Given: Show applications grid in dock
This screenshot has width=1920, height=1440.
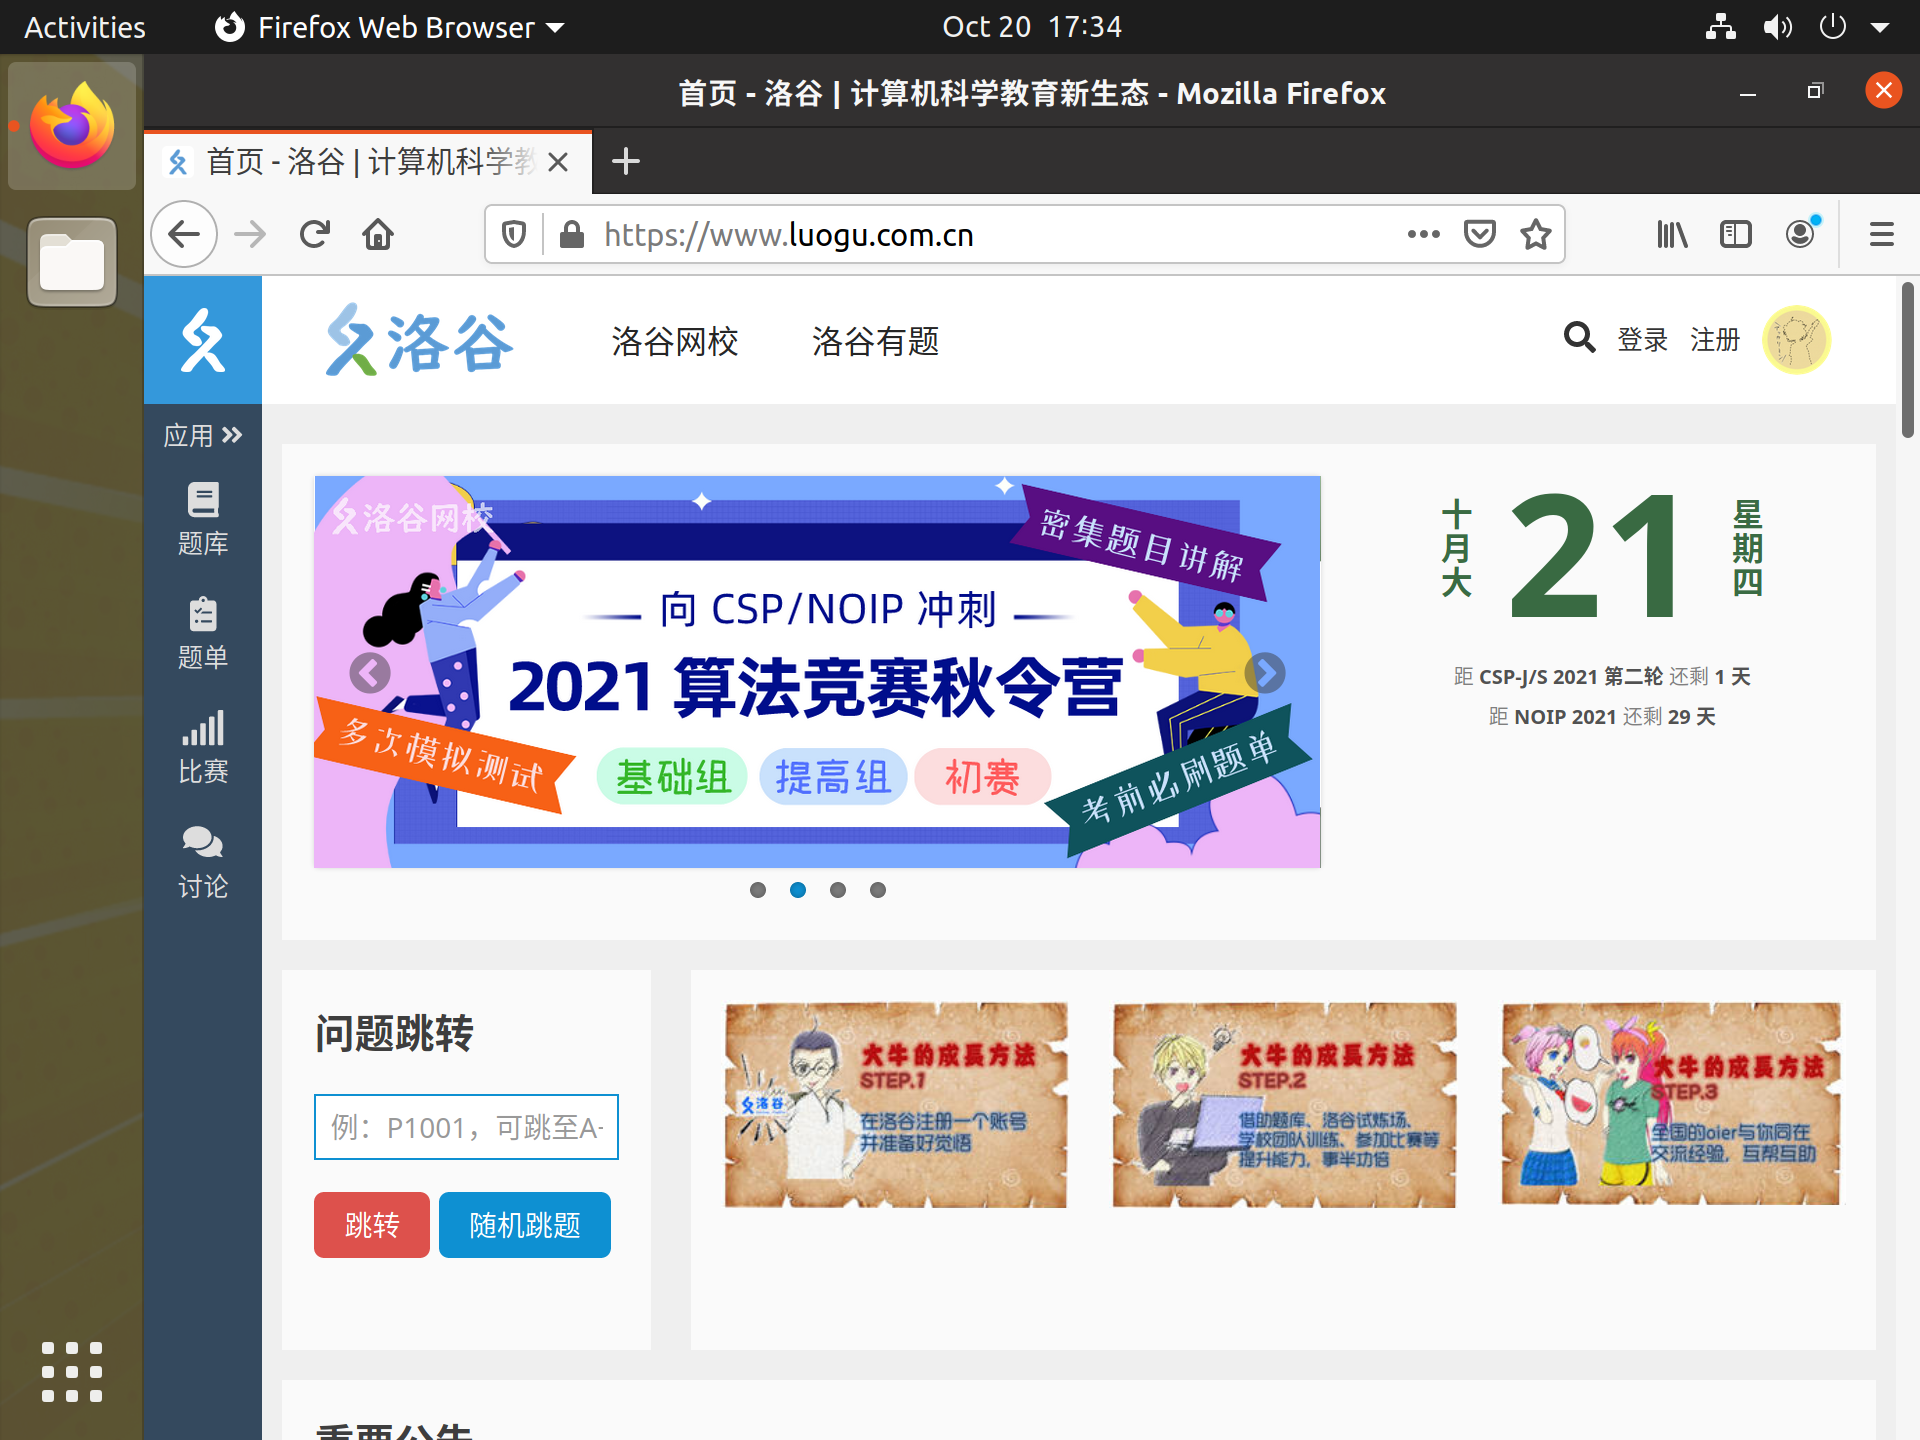Looking at the screenshot, I should point(72,1372).
